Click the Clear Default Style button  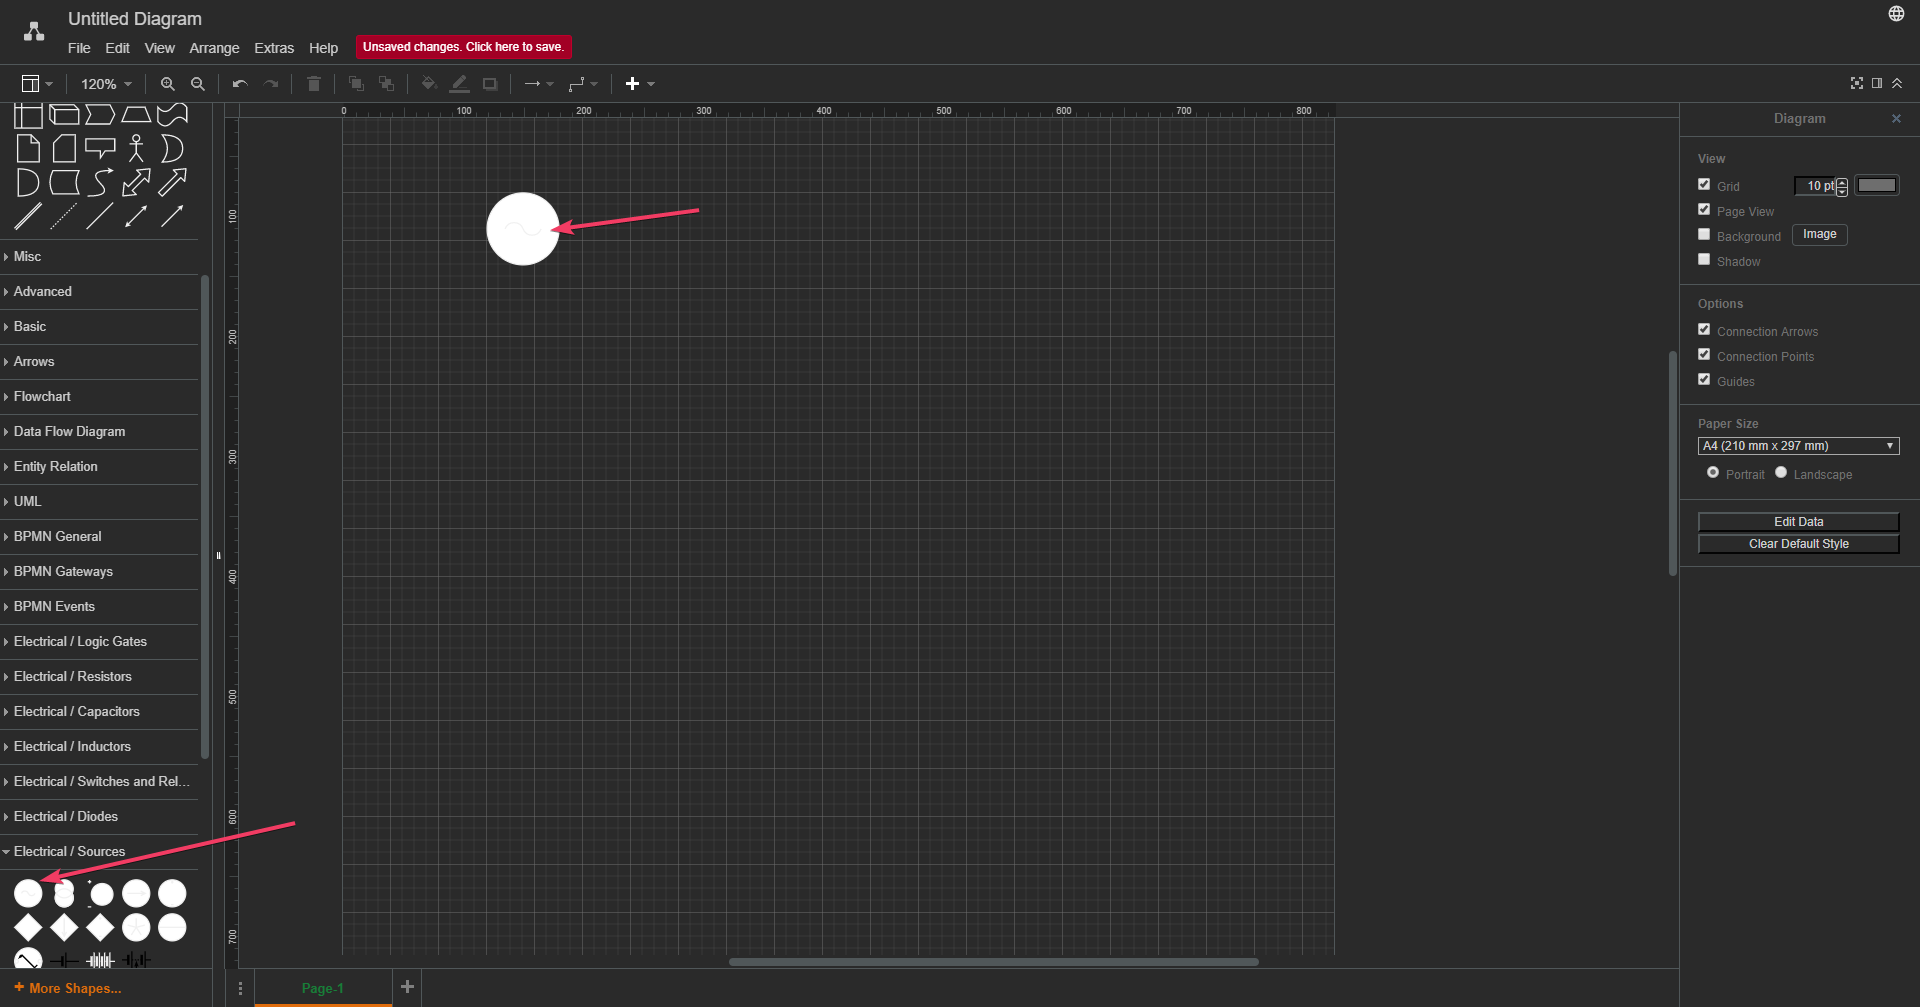(x=1798, y=544)
